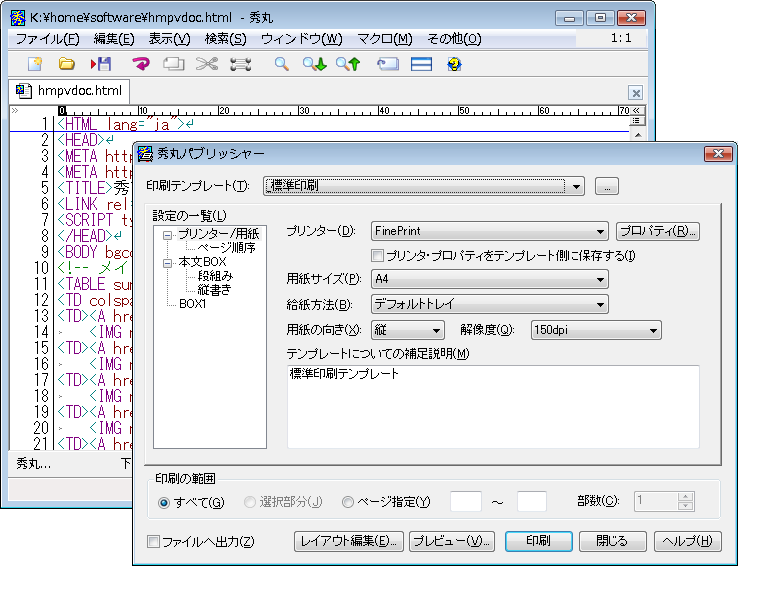Click the ruler right collapse chevron
Screen dimensions: 764x601
(636, 111)
